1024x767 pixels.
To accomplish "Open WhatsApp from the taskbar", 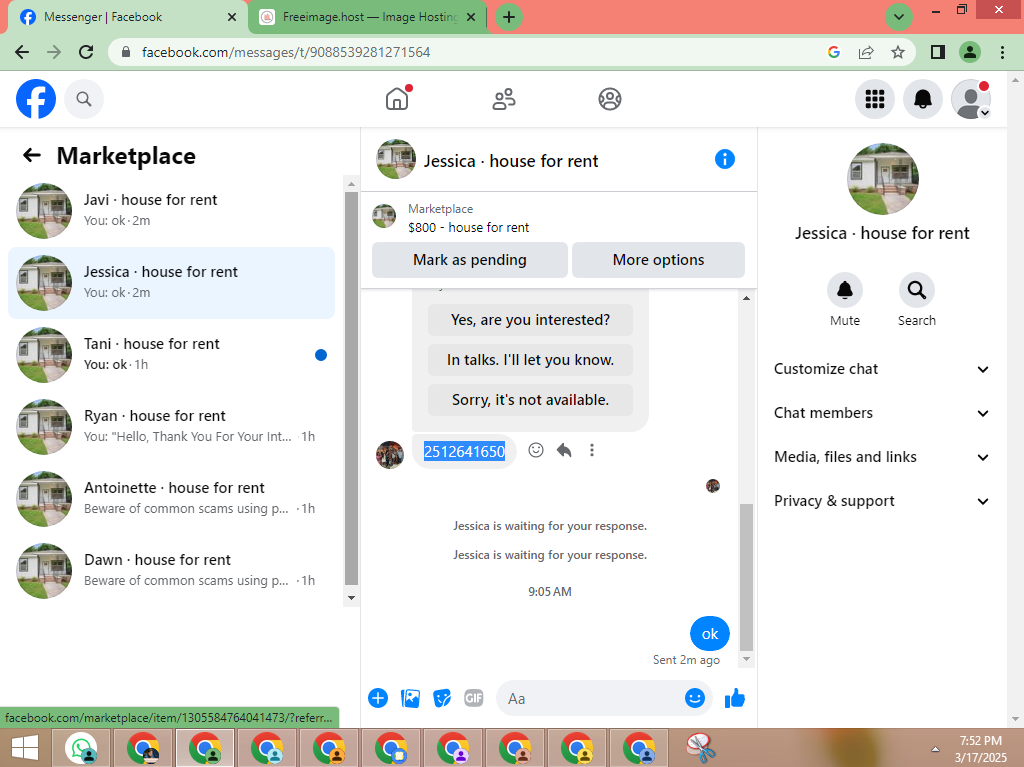I will click(x=81, y=749).
